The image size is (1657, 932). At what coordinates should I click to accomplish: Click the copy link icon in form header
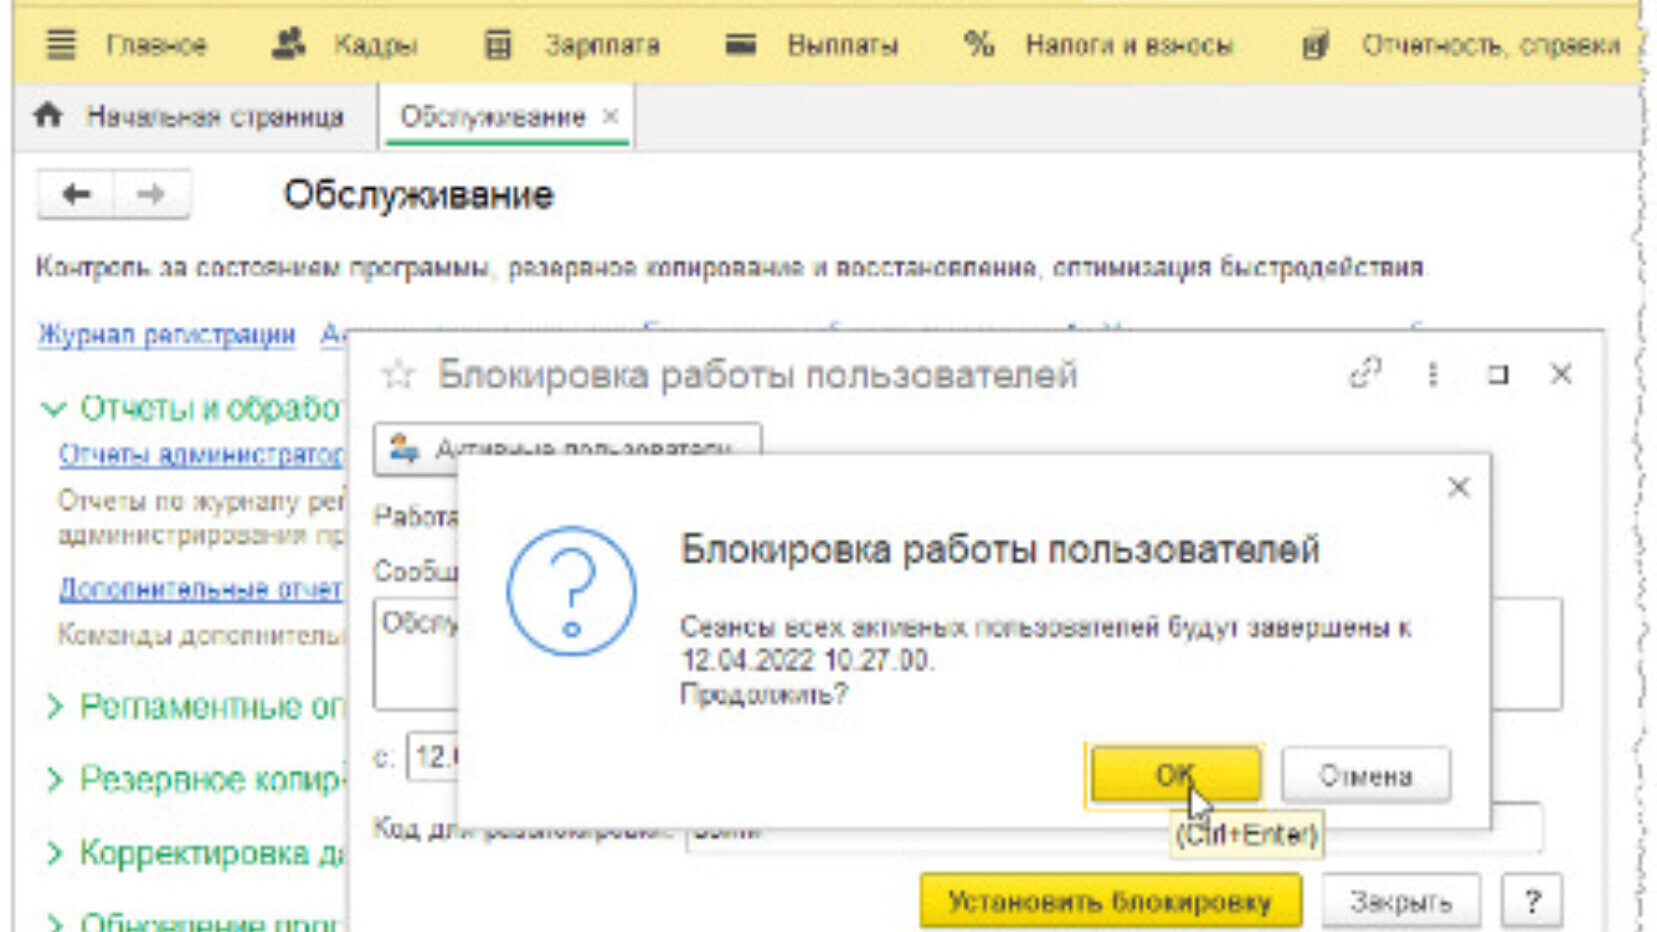pyautogui.click(x=1365, y=374)
